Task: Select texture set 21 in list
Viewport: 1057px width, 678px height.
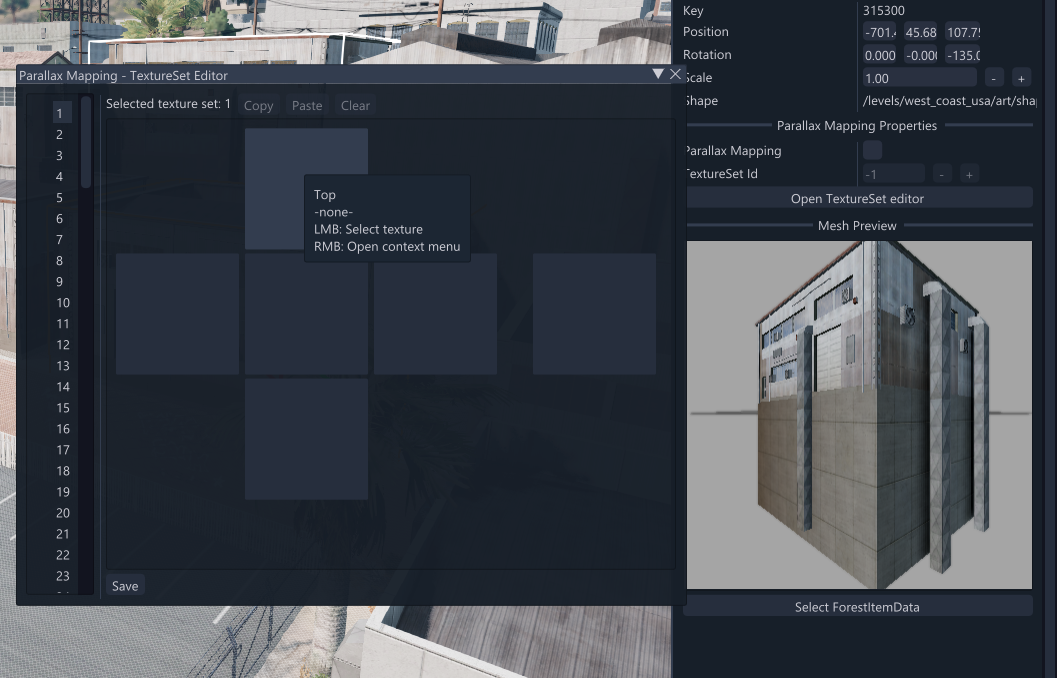Action: pos(62,534)
